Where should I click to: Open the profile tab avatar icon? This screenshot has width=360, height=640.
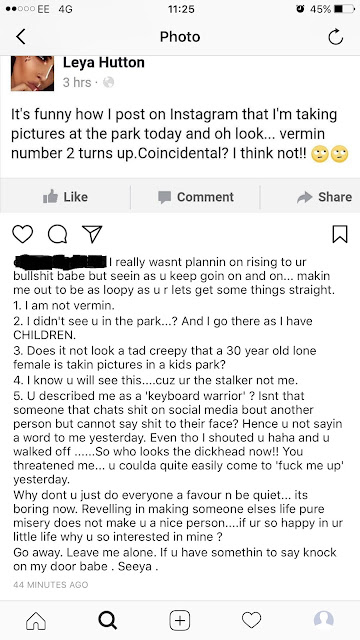tap(324, 620)
